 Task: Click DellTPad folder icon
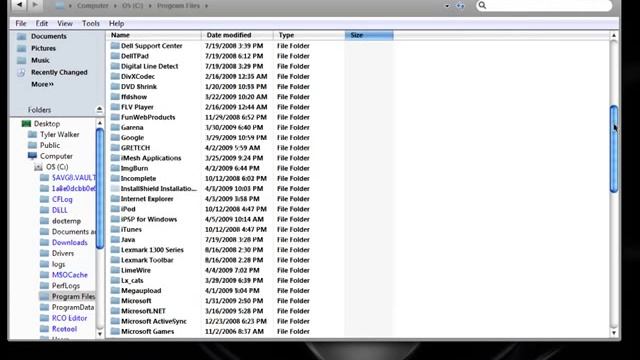[x=115, y=56]
